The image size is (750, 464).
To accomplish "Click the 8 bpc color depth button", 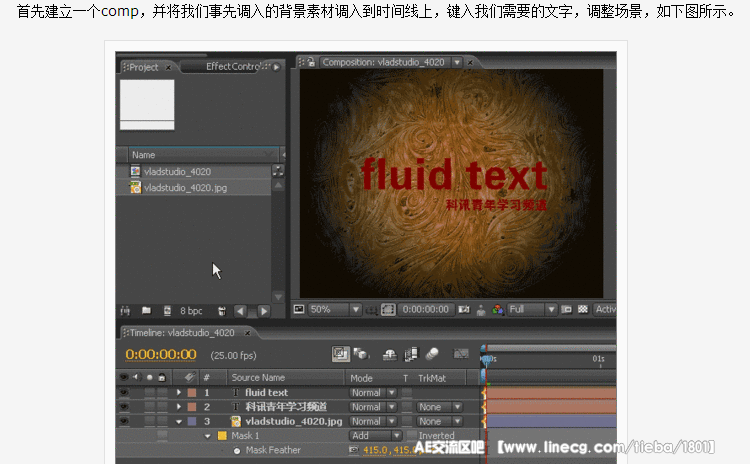I will [191, 311].
